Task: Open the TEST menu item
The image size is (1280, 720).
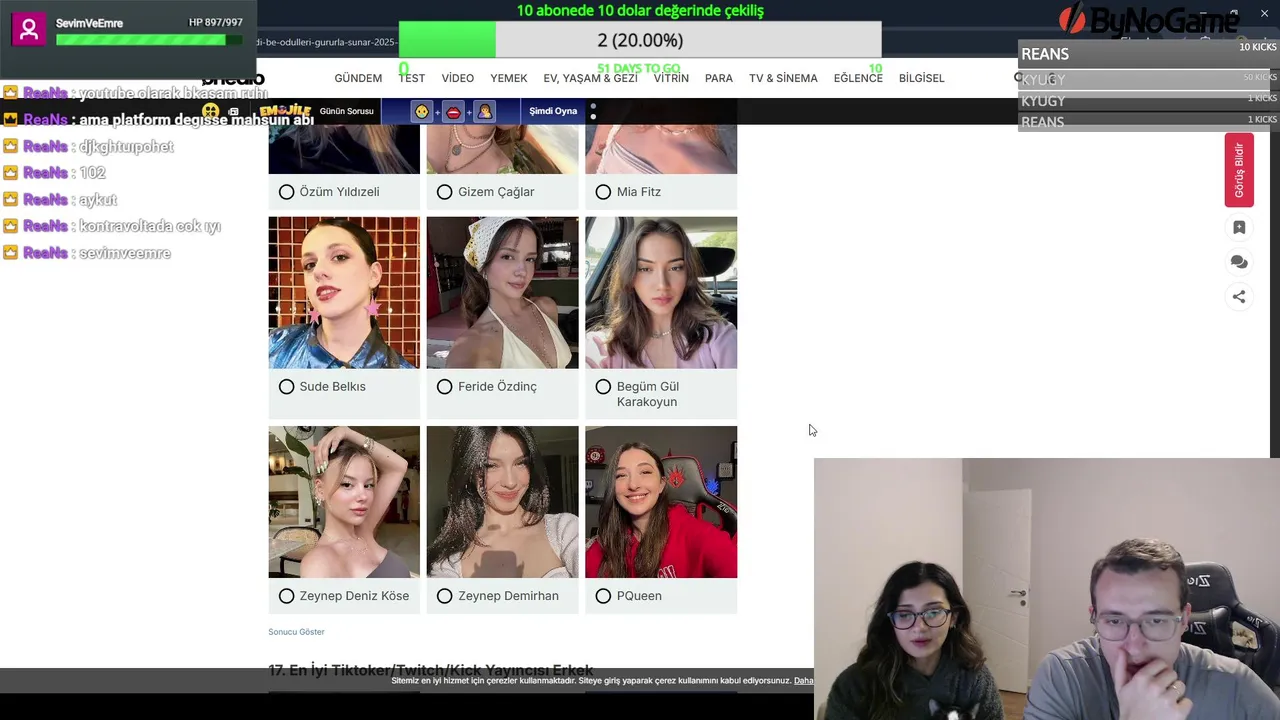Action: tap(412, 78)
